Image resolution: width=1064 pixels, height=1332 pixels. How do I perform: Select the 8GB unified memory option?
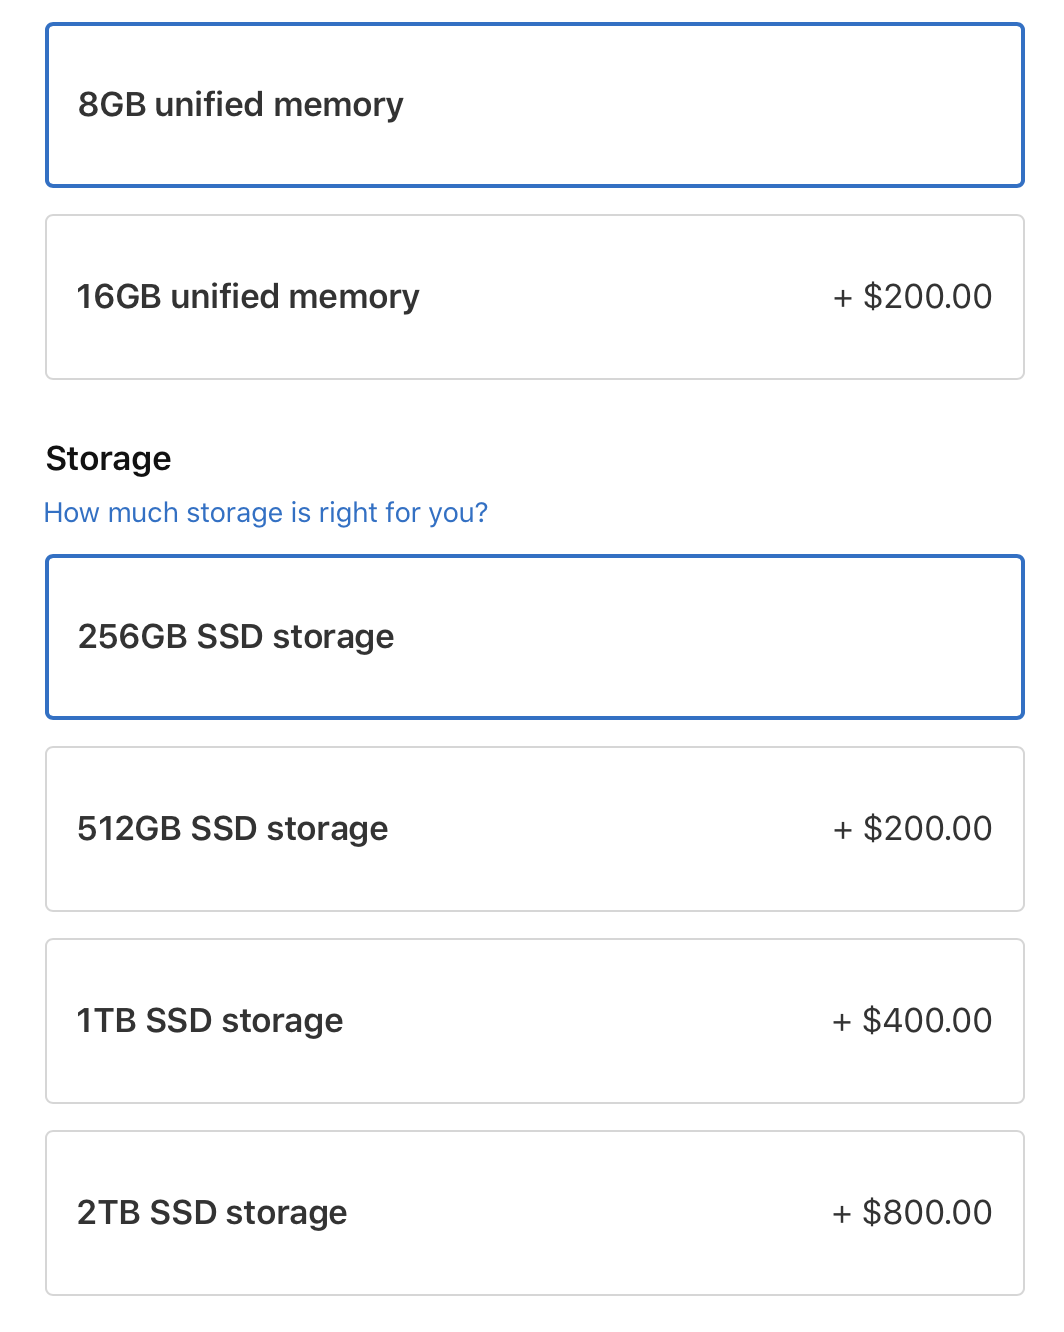pos(535,105)
